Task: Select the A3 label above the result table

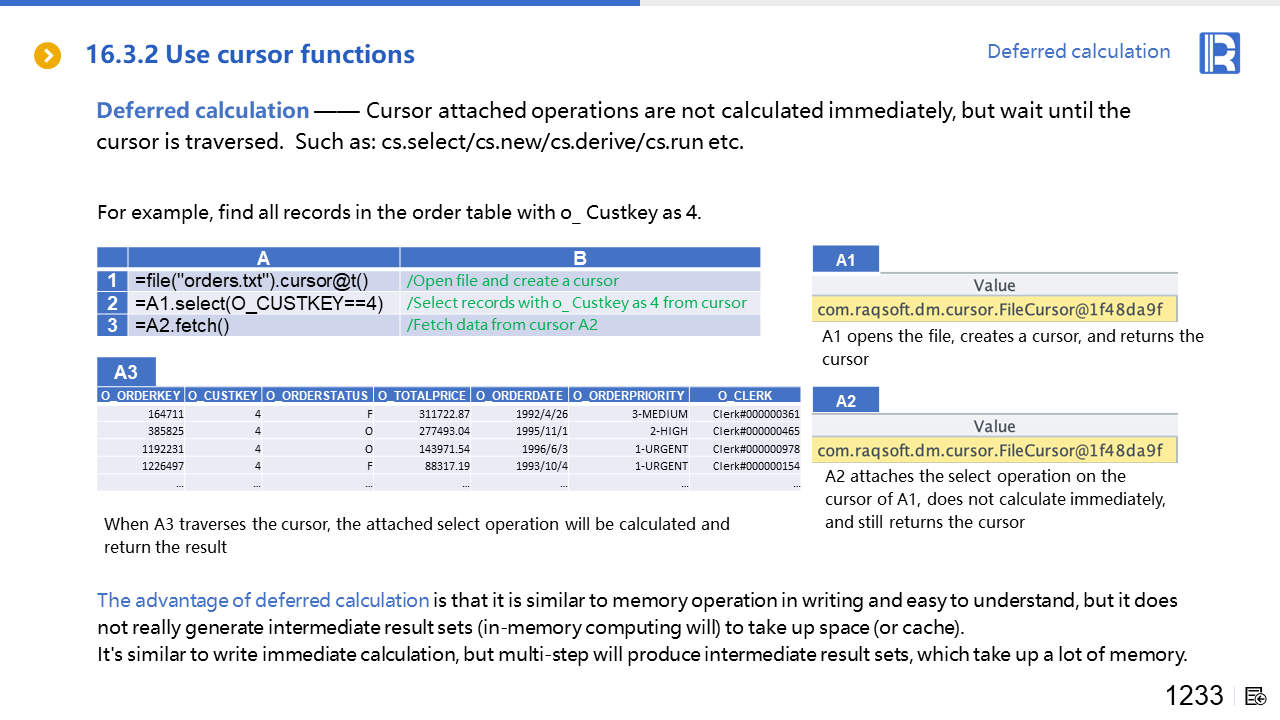Action: tap(126, 373)
